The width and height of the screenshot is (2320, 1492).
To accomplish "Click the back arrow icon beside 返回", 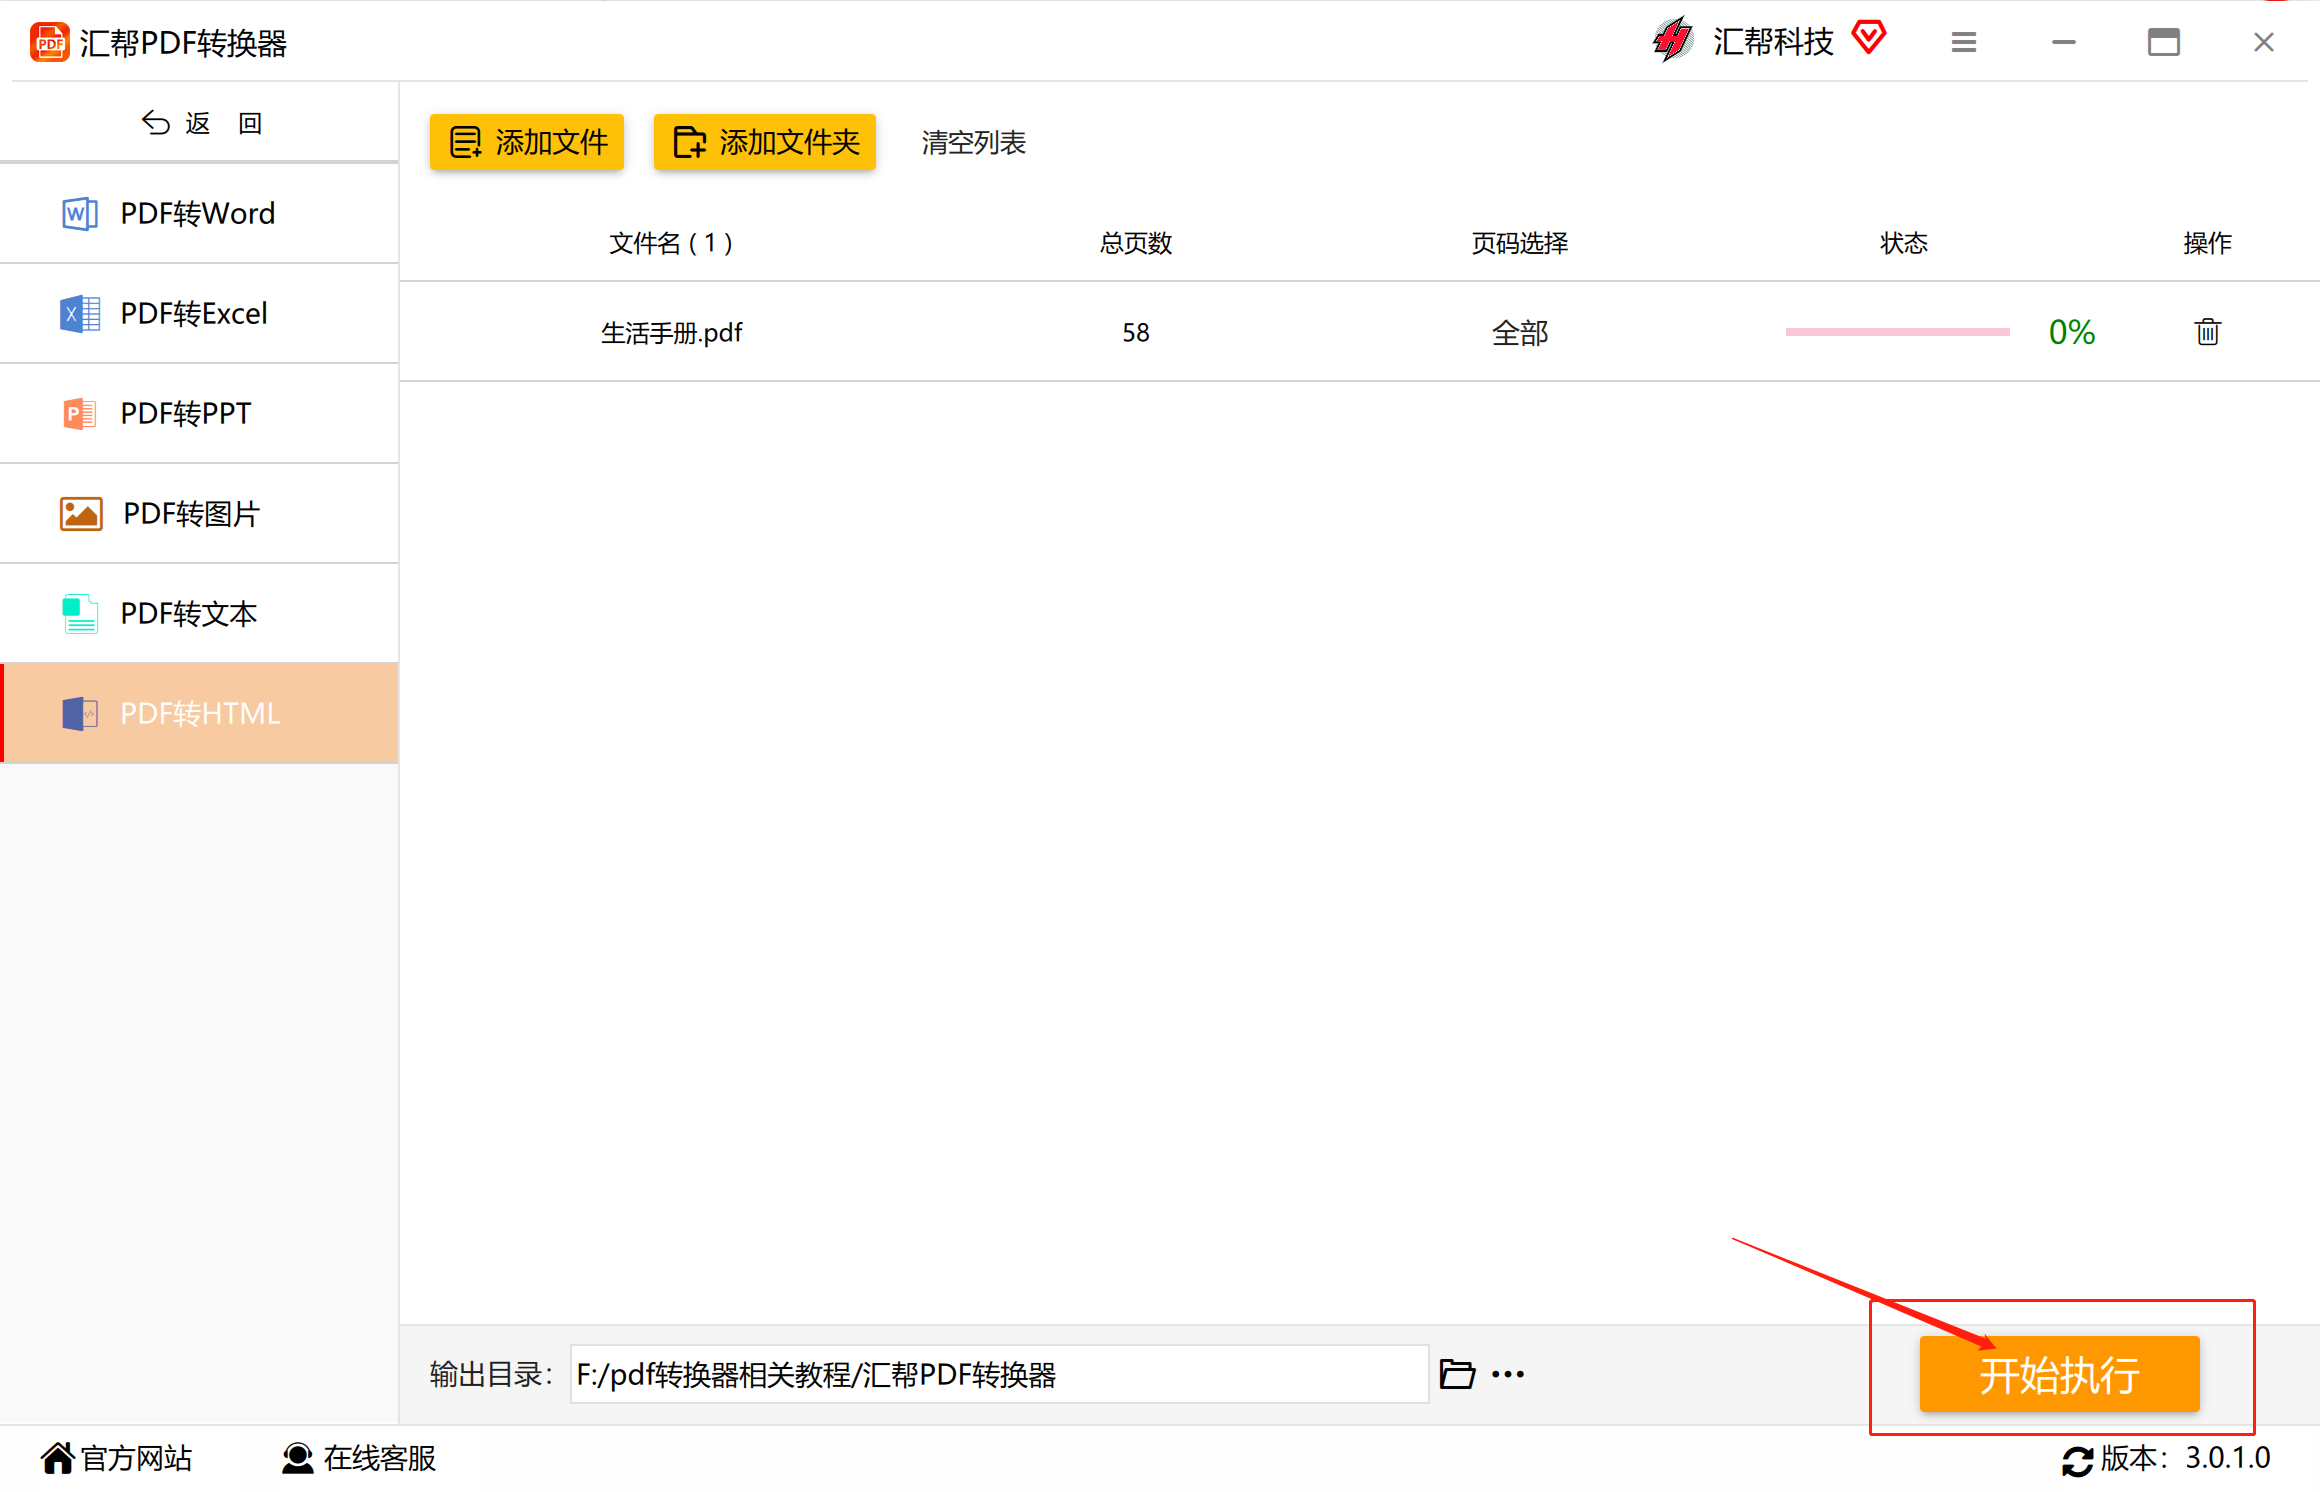I will (x=155, y=123).
